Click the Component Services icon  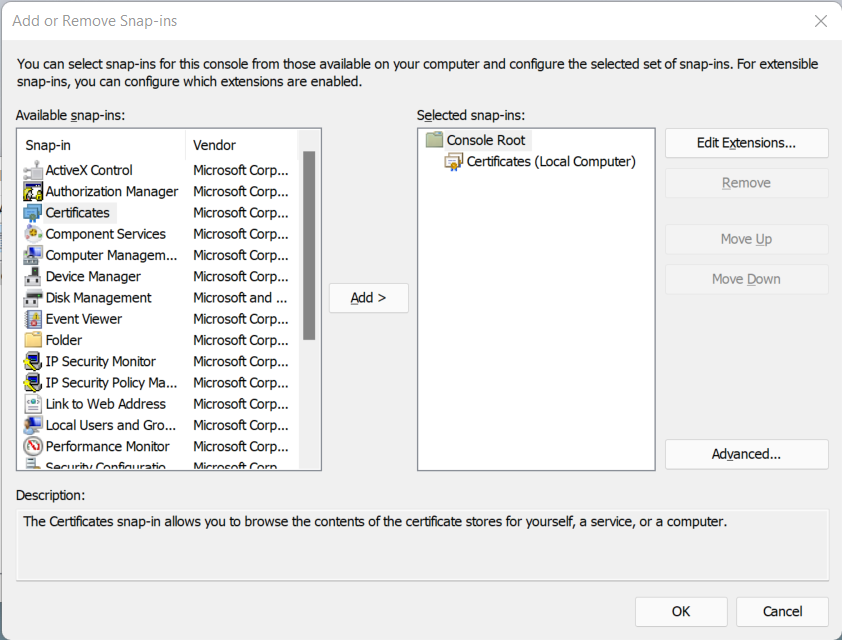coord(33,234)
